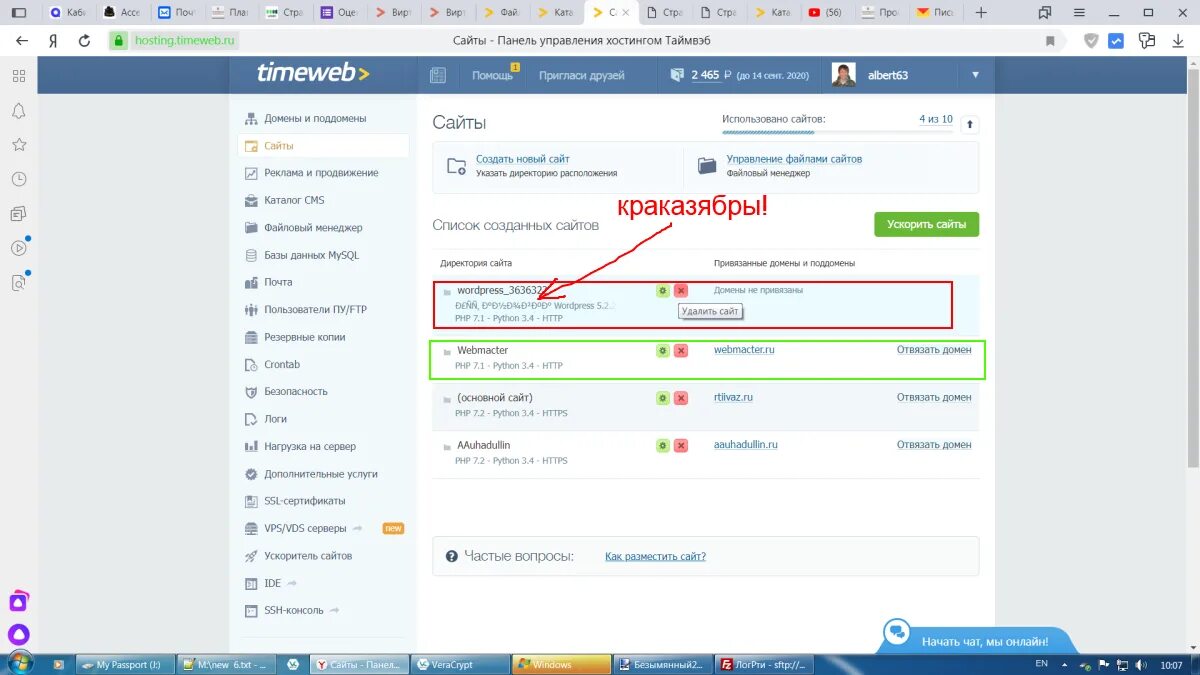
Task: Click the 4 из 10 sites used link
Action: [x=936, y=119]
